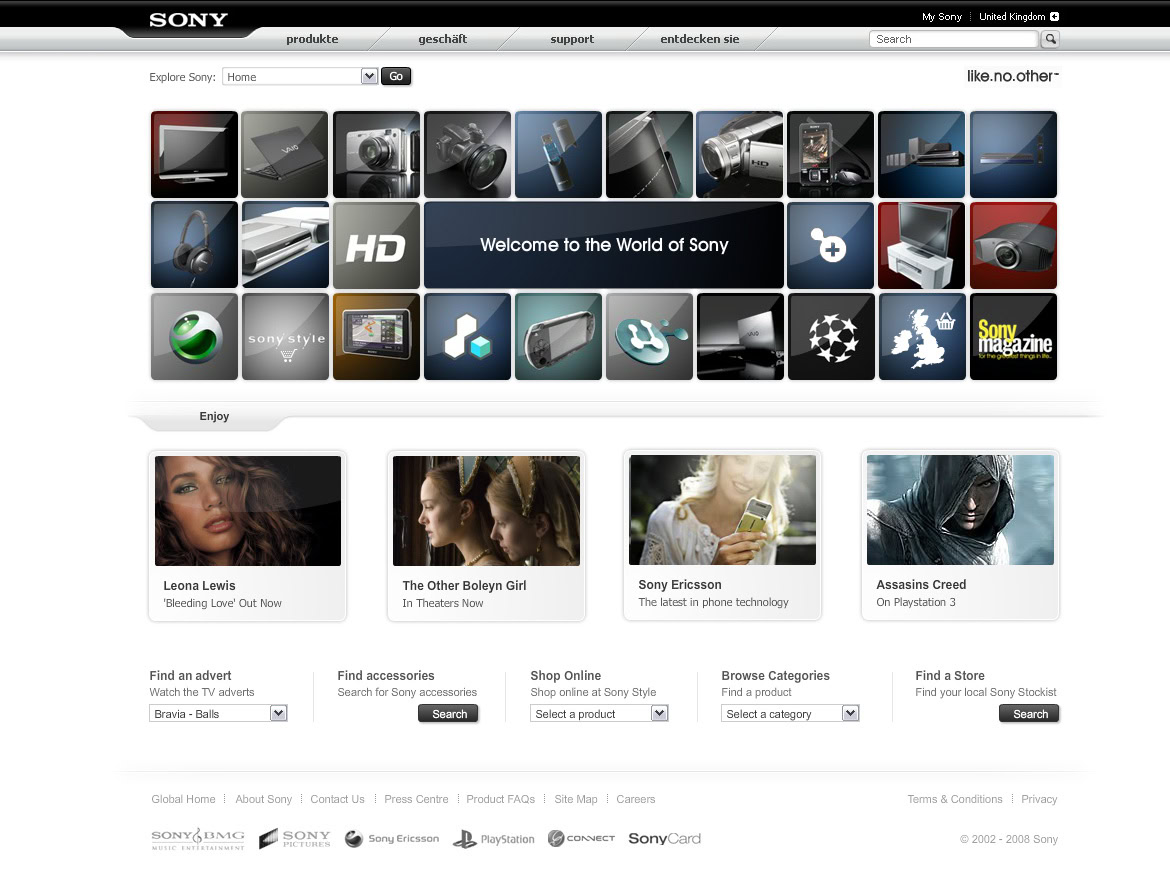This screenshot has width=1170, height=889.
Task: Open the Assasins Creed promo thumbnail
Action: pos(960,510)
